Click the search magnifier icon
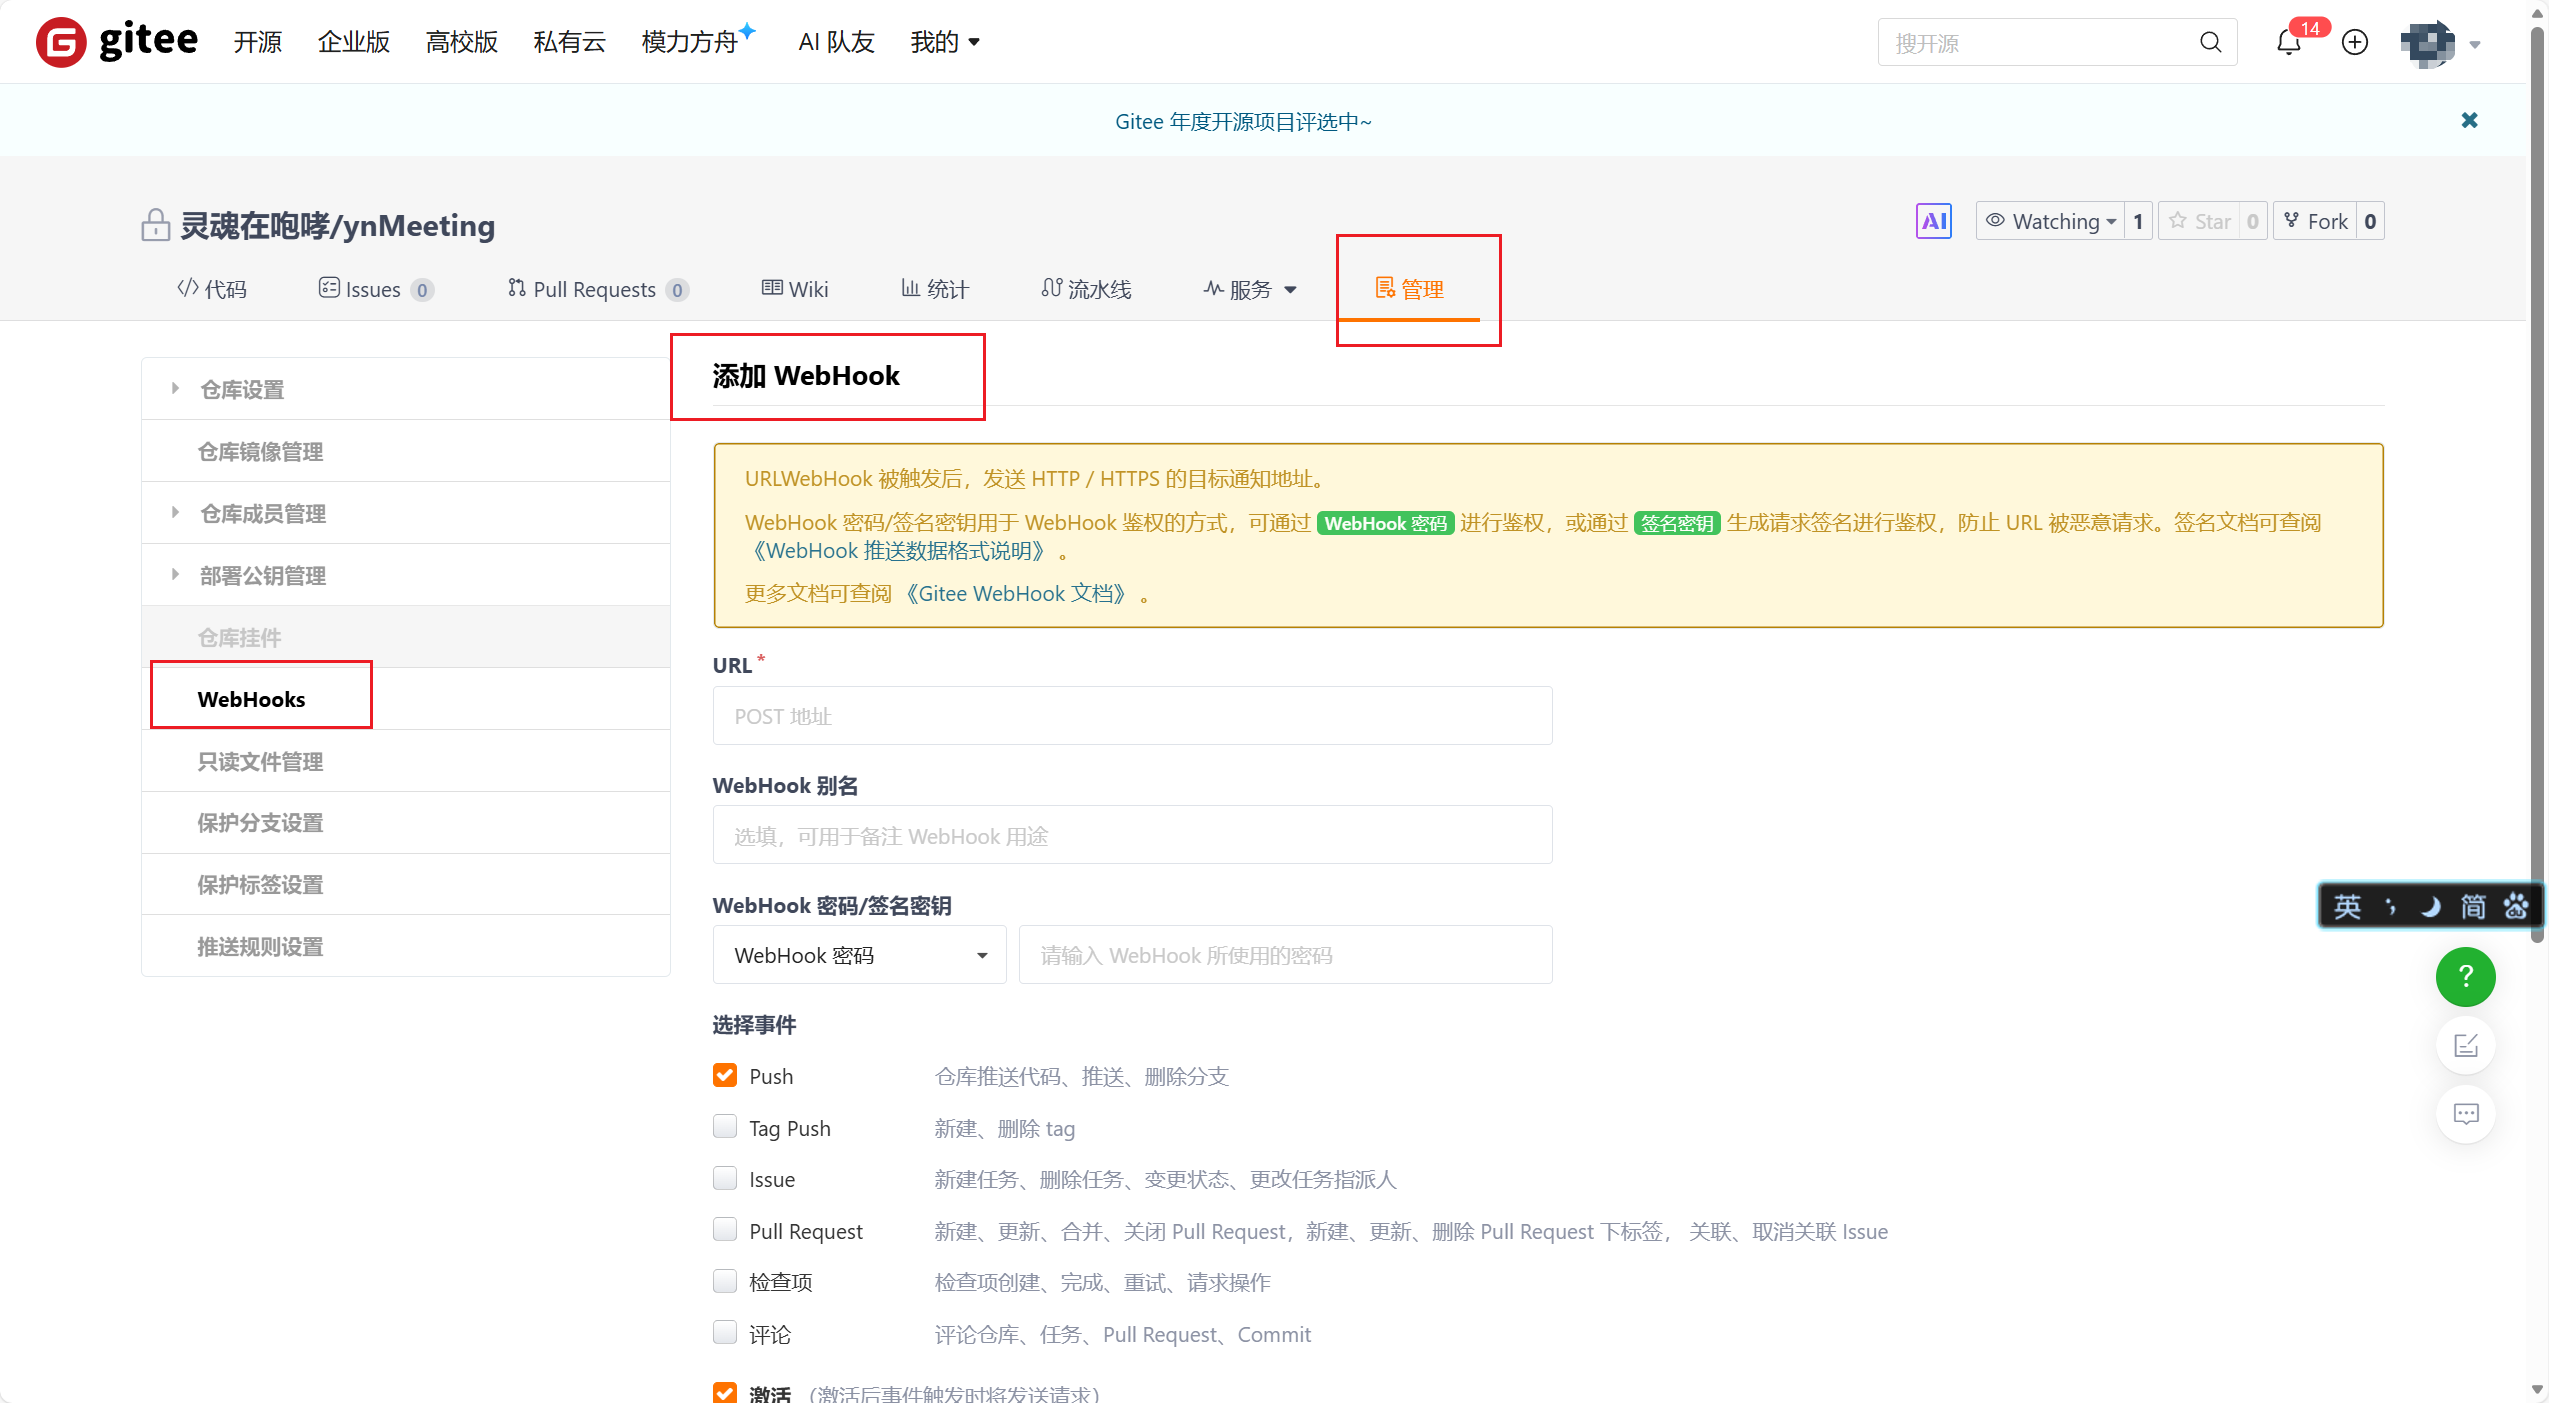2549x1403 pixels. click(x=2210, y=43)
